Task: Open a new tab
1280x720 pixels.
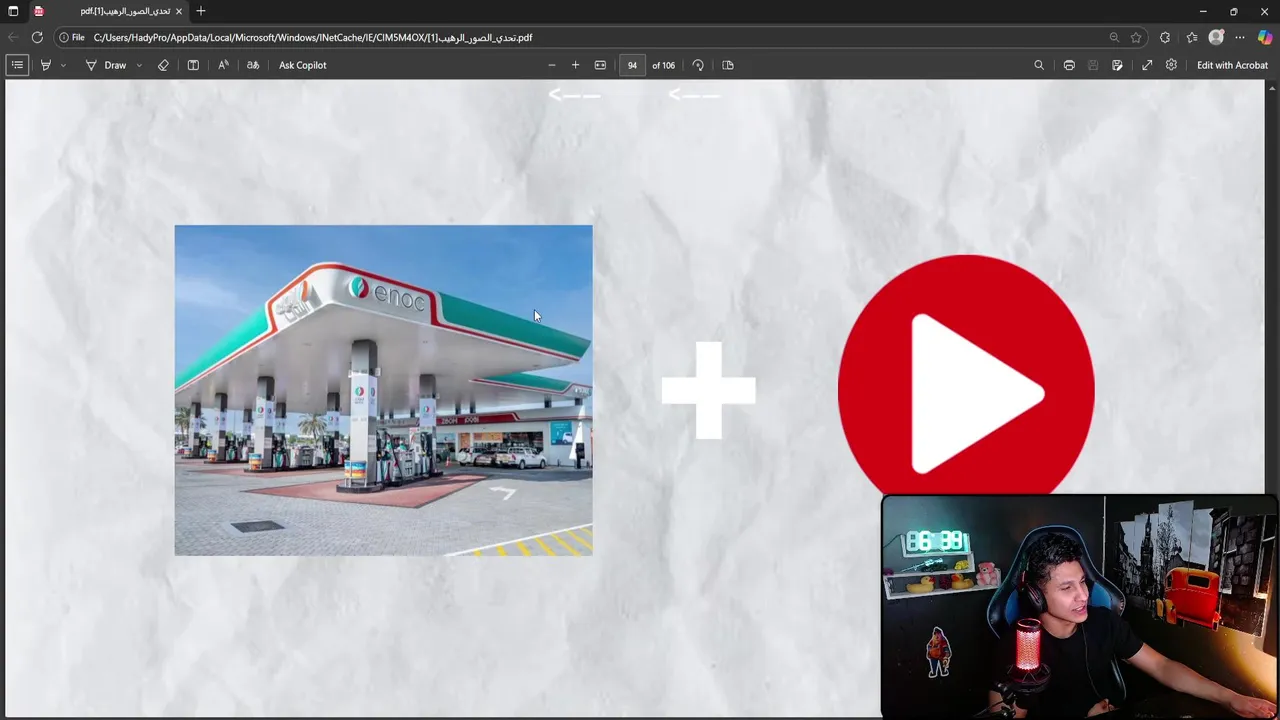Action: click(201, 11)
